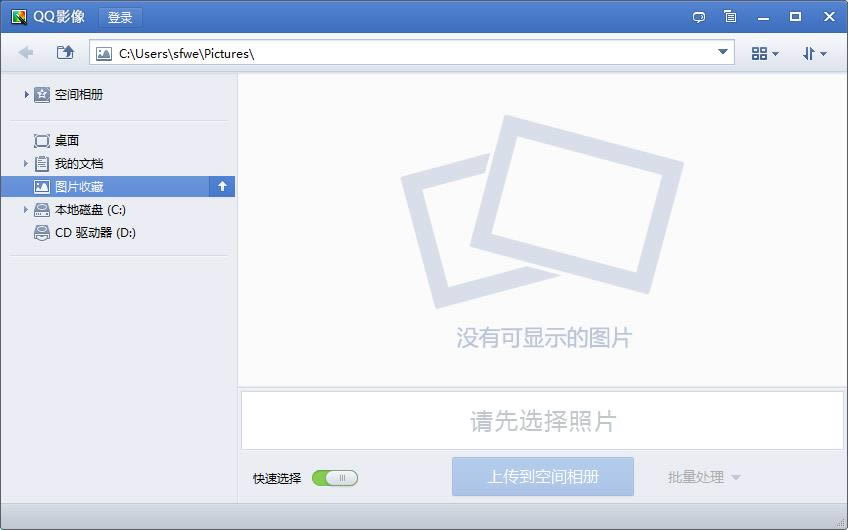Click the upload arrow on 图片收藏 row
The height and width of the screenshot is (530, 848).
click(x=222, y=187)
